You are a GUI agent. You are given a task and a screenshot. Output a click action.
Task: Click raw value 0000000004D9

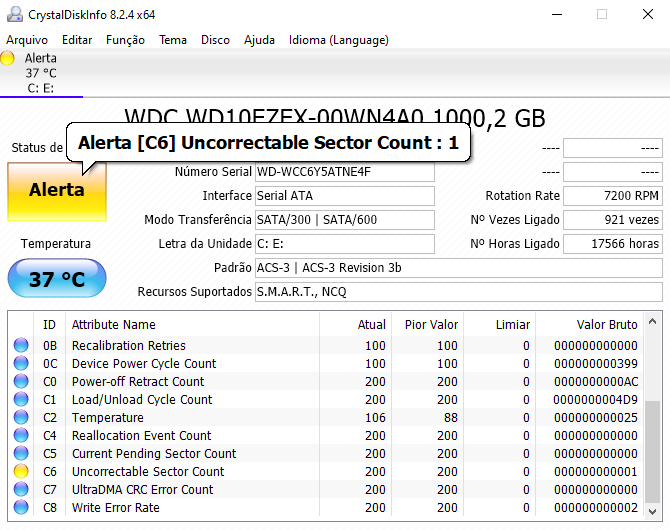[x=596, y=400]
